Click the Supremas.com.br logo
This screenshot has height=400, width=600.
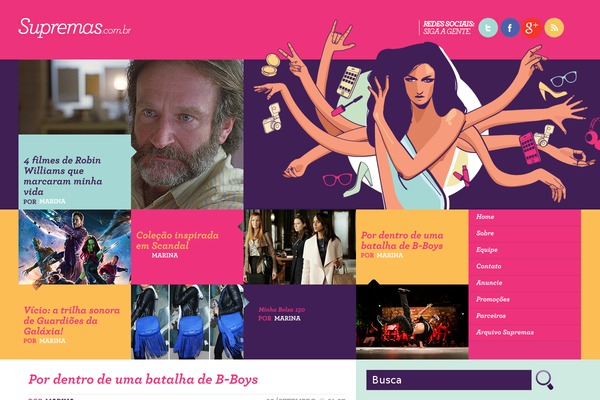pyautogui.click(x=75, y=28)
